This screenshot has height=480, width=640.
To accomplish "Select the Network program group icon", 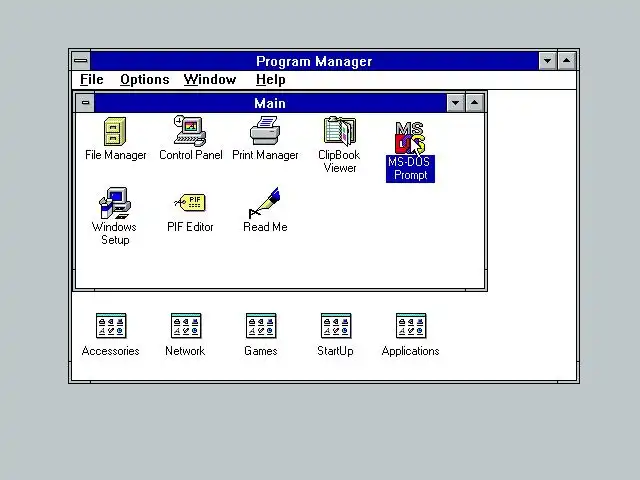I will click(186, 326).
